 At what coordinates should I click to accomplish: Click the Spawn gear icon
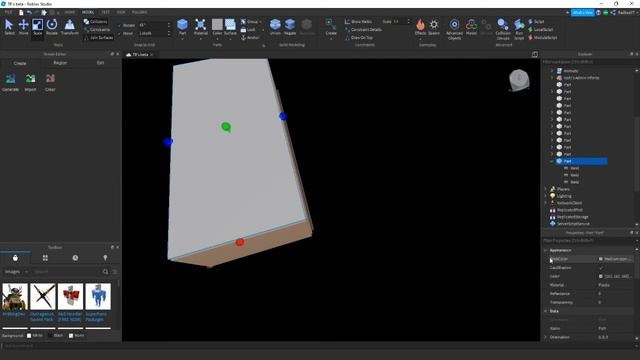coord(434,24)
